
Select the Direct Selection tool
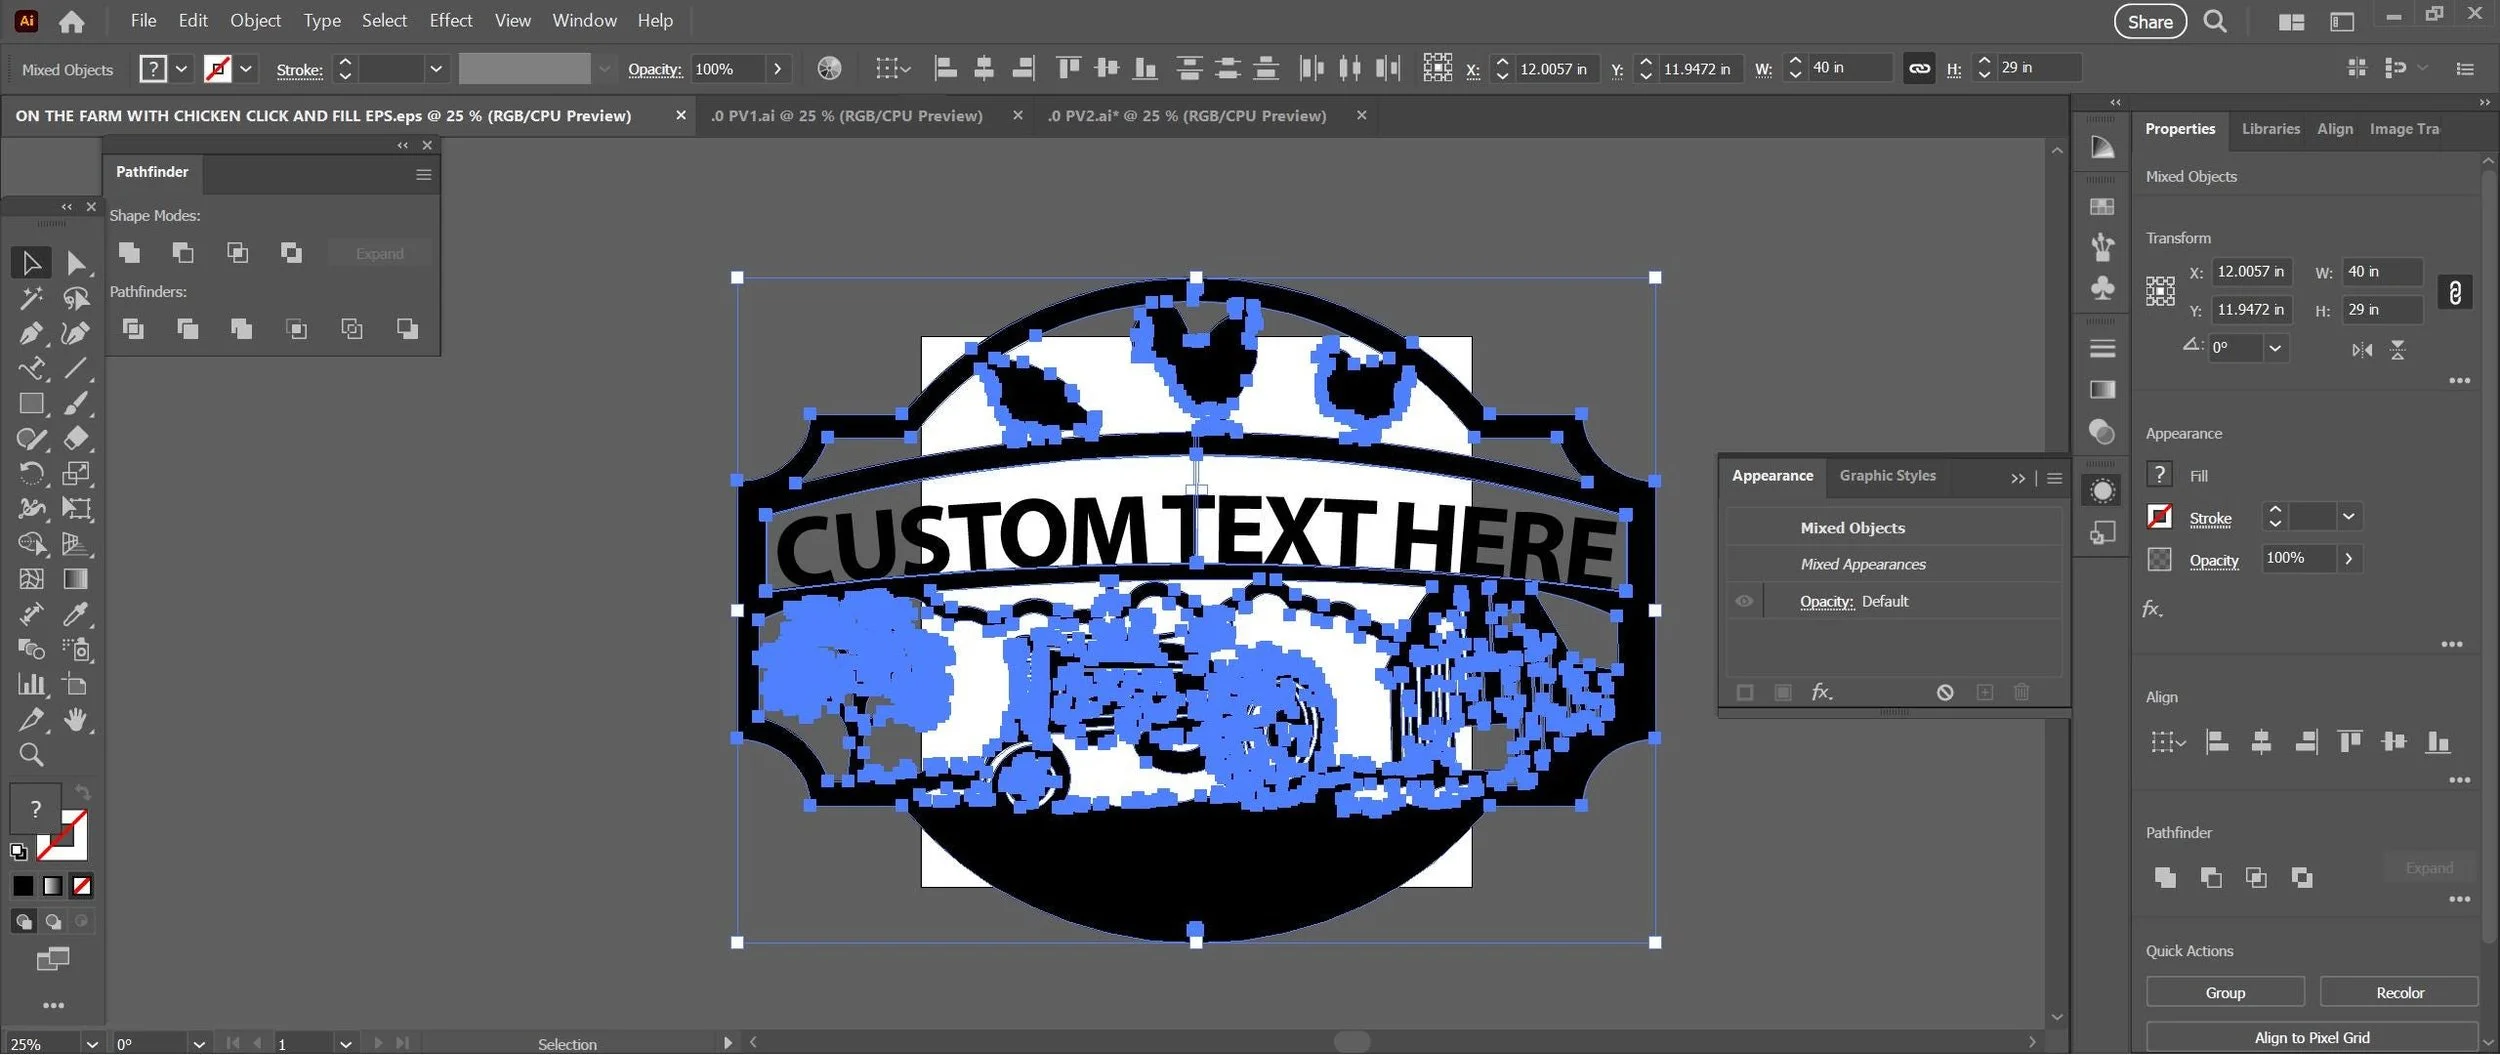[76, 263]
